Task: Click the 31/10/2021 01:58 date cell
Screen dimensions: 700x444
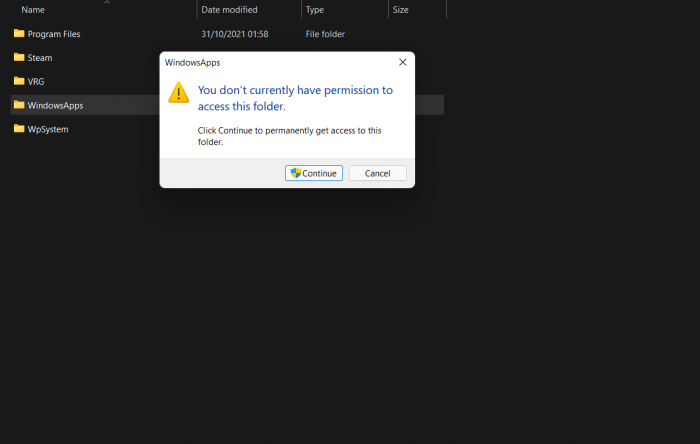Action: (x=235, y=34)
